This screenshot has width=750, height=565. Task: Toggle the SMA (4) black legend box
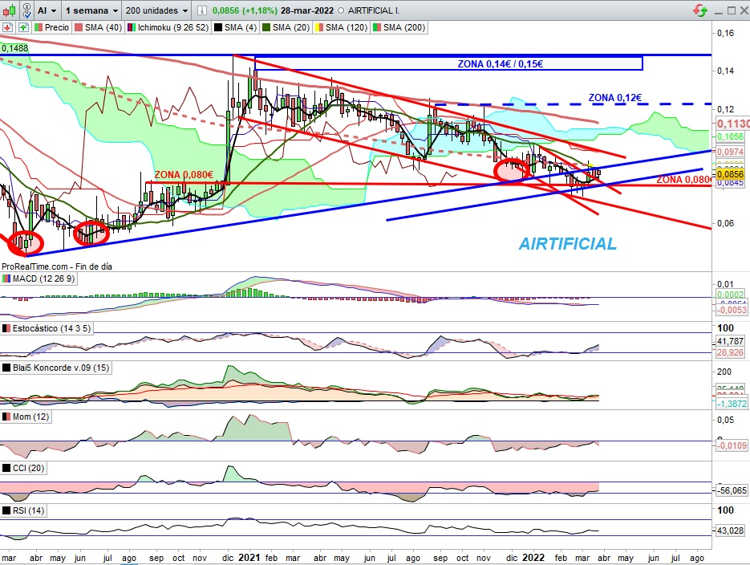pos(218,28)
